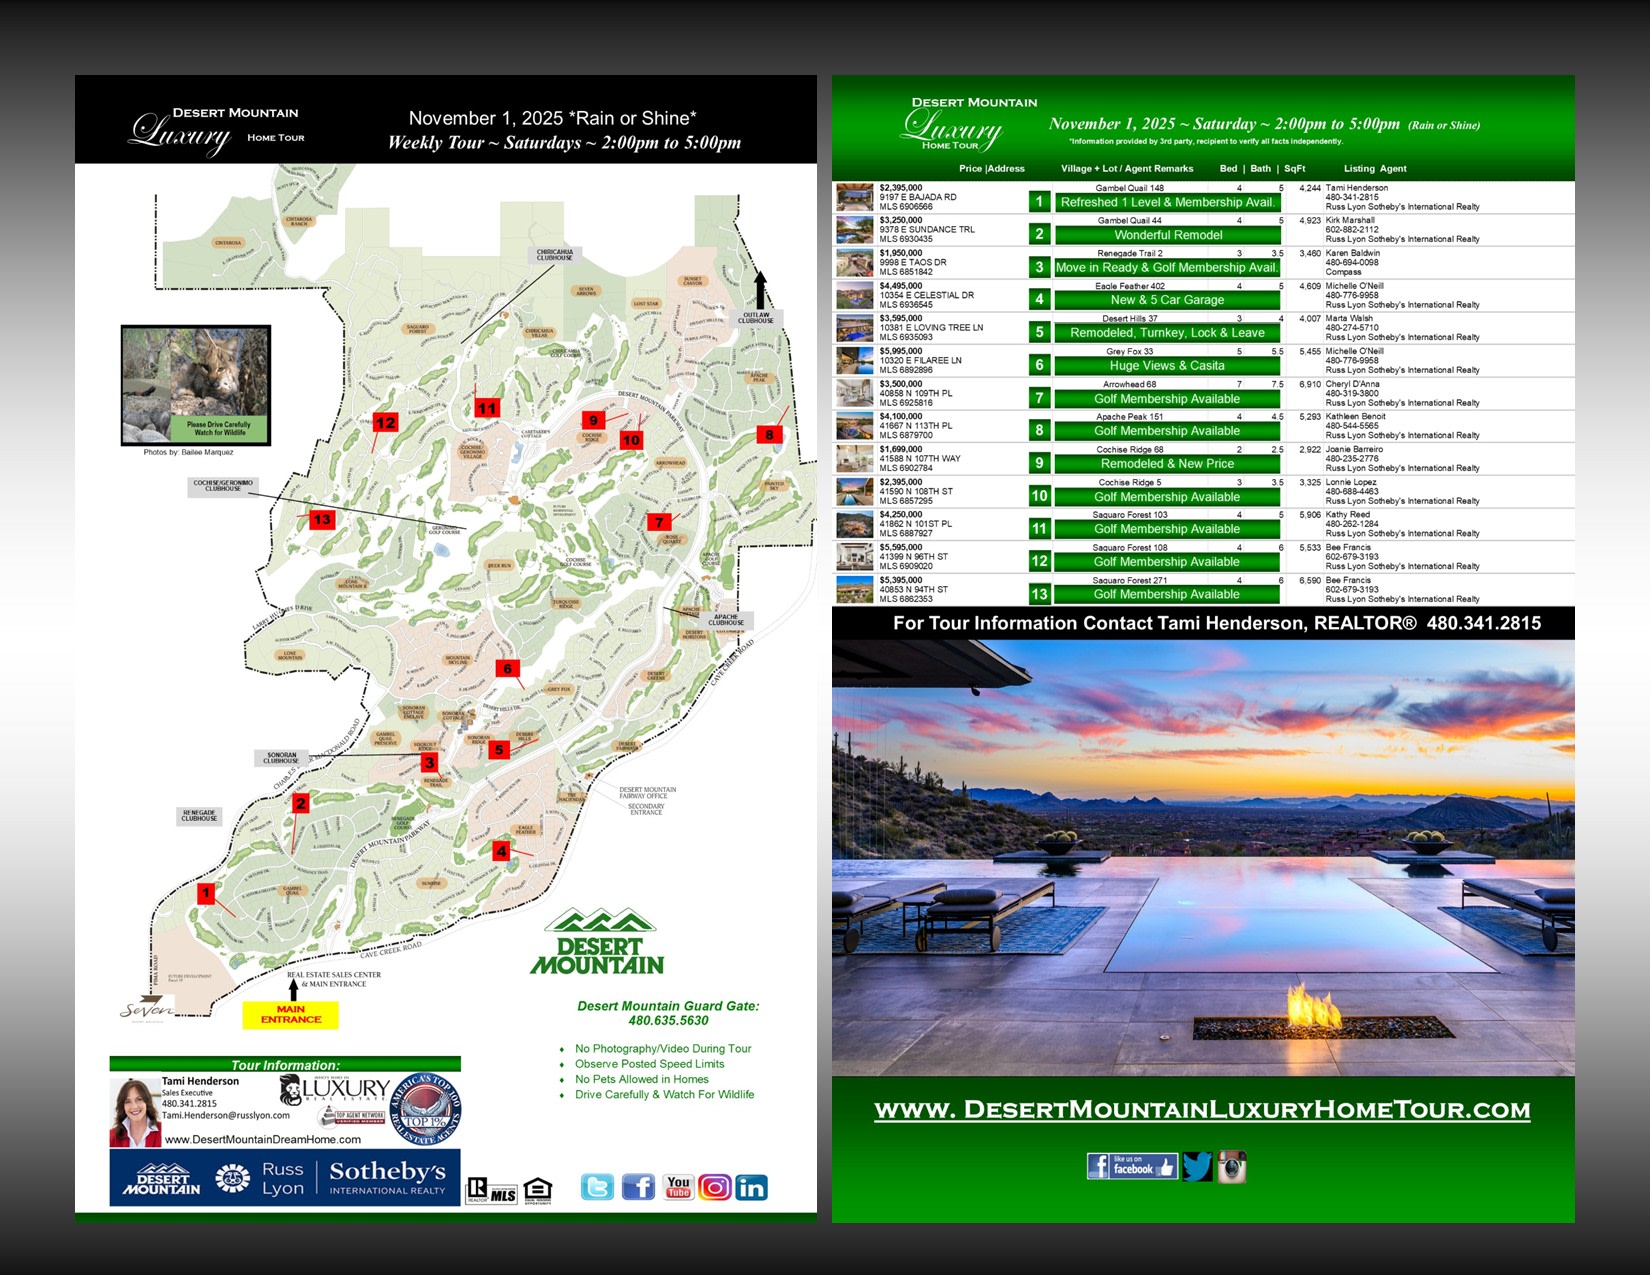Click the light-blue square Twitter icon
This screenshot has height=1275, width=1650.
click(597, 1187)
